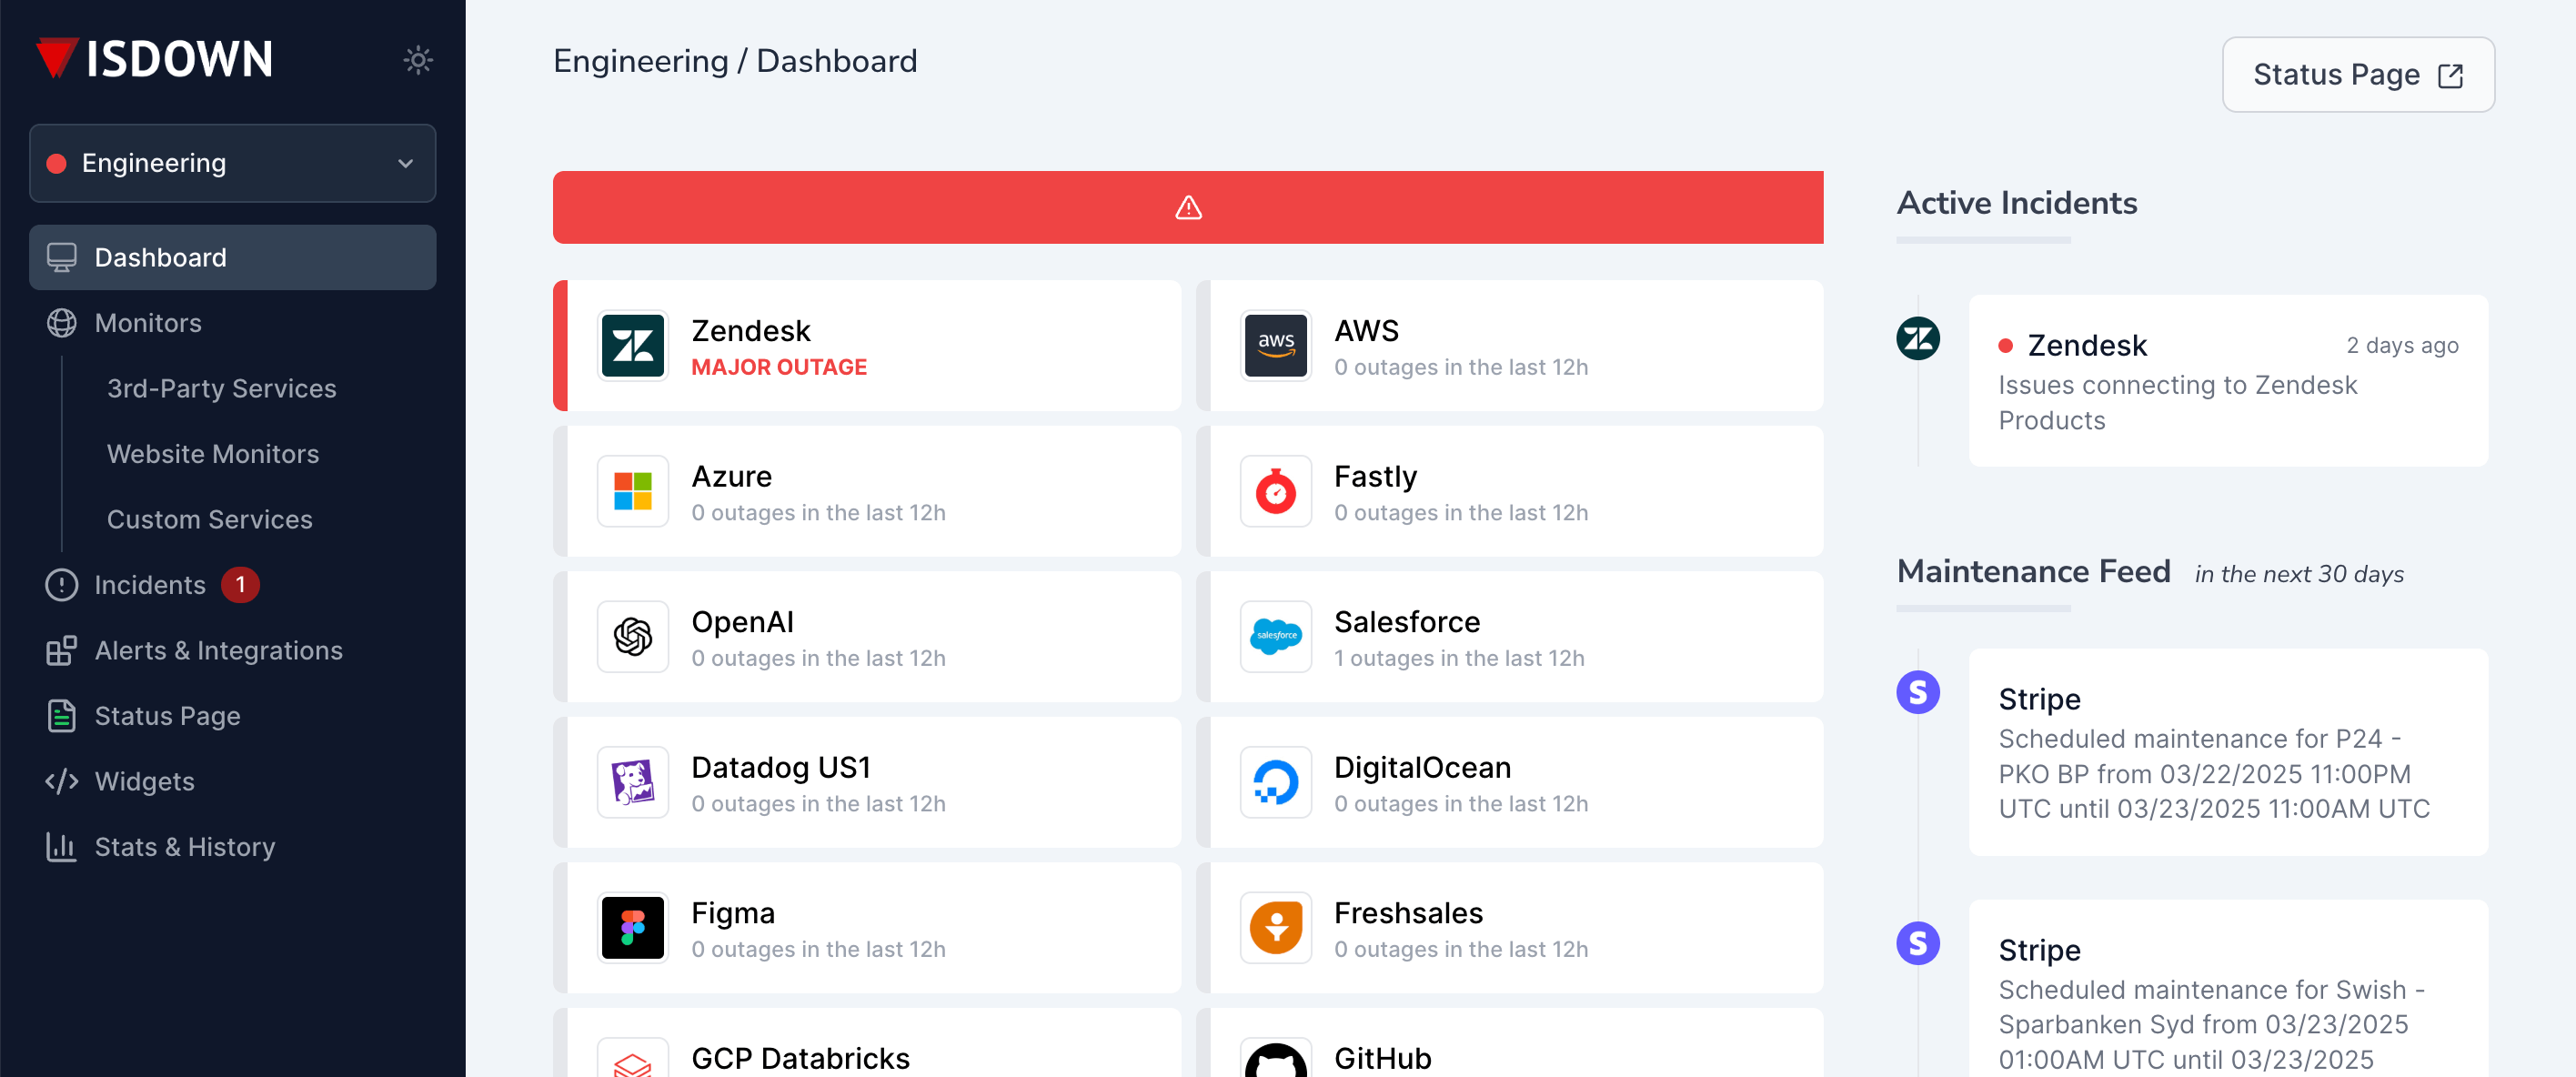Open Stripe P24 maintenance entry
The height and width of the screenshot is (1077, 2576).
click(2228, 752)
